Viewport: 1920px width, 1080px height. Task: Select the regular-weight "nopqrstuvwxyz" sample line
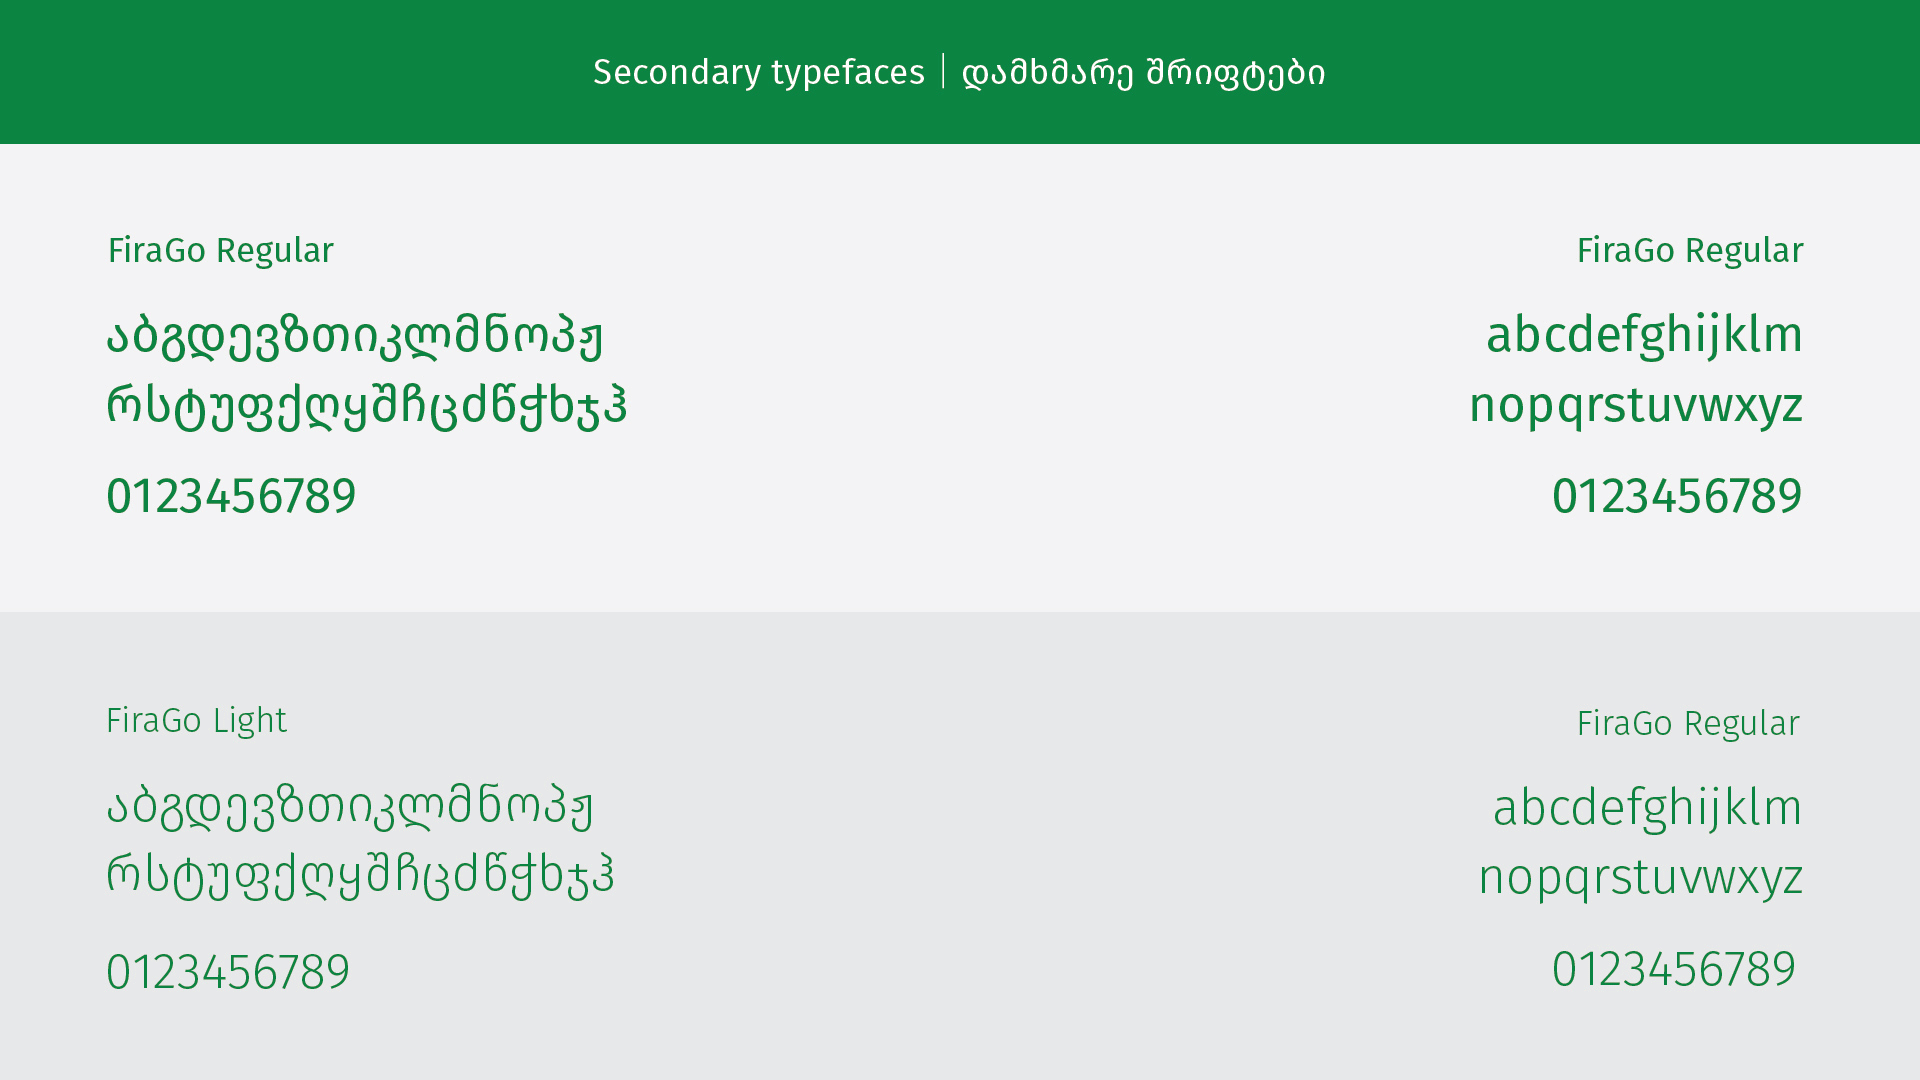pos(1635,406)
